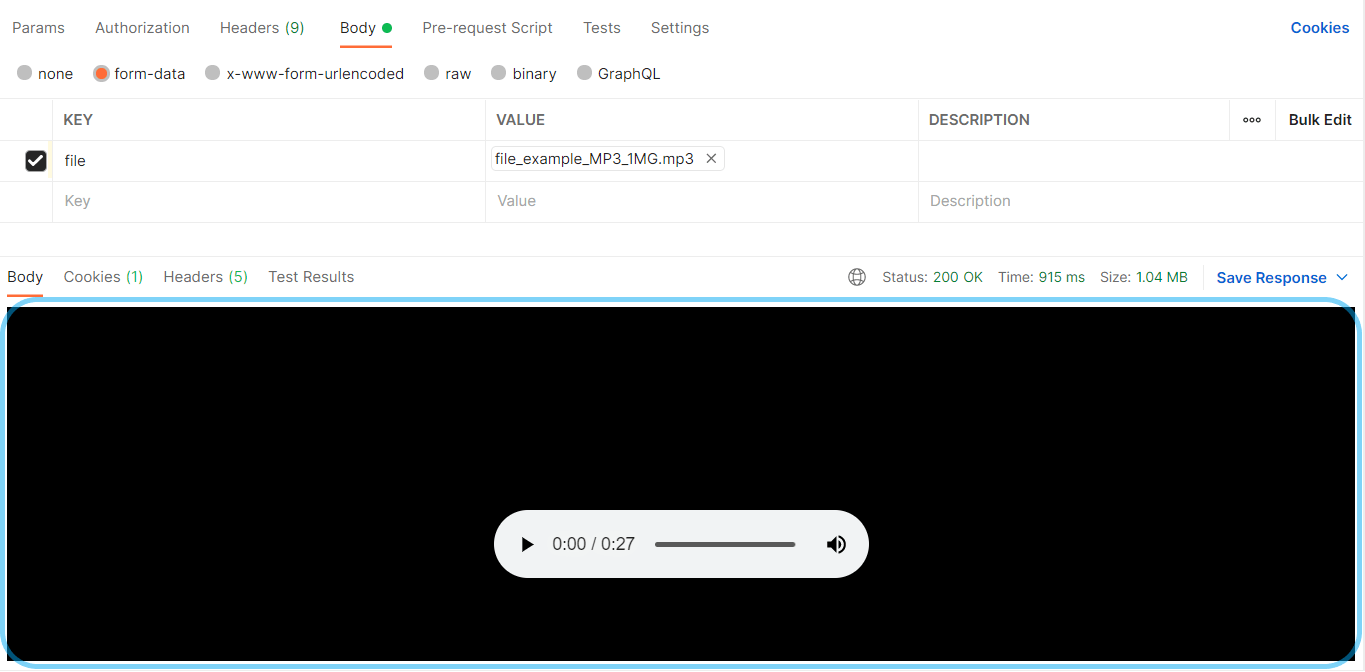The height and width of the screenshot is (672, 1365).
Task: Select GraphQL body type
Action: coord(585,73)
